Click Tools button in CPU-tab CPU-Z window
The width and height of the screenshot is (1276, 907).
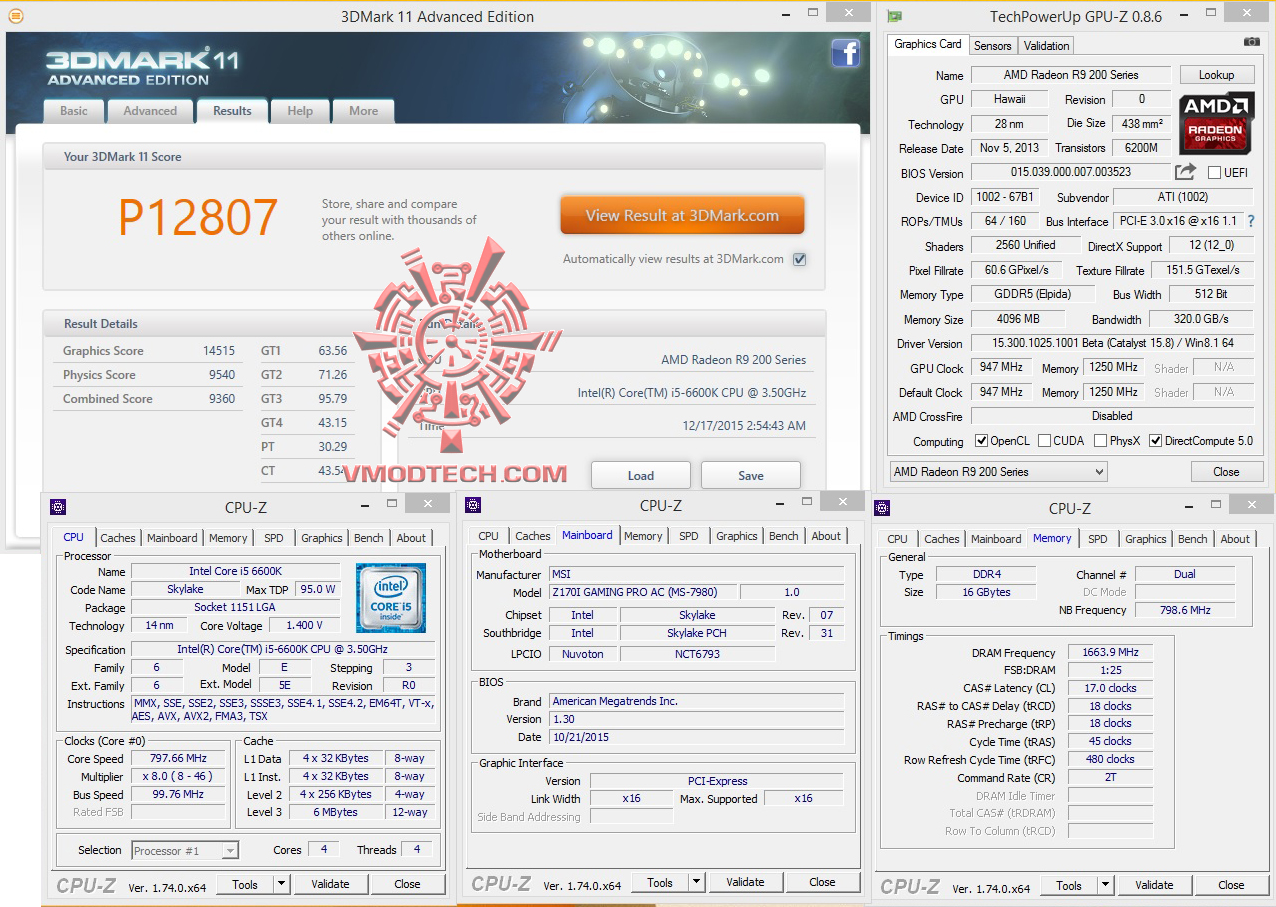pyautogui.click(x=245, y=884)
